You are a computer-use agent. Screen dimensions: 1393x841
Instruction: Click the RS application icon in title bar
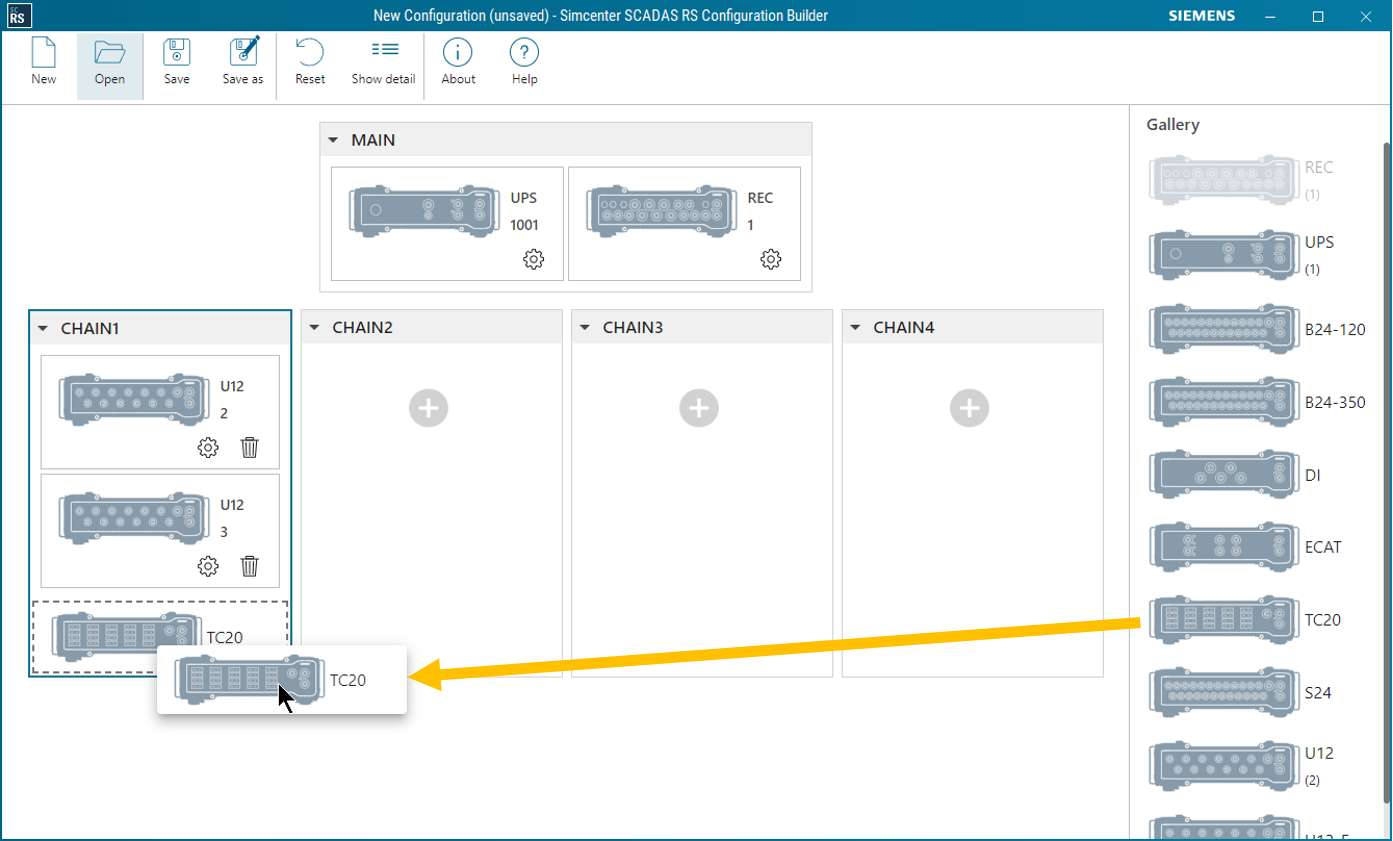click(x=18, y=15)
